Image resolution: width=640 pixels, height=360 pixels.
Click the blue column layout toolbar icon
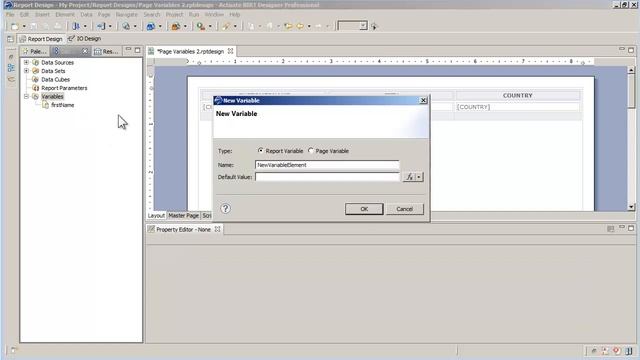[x=76, y=26]
